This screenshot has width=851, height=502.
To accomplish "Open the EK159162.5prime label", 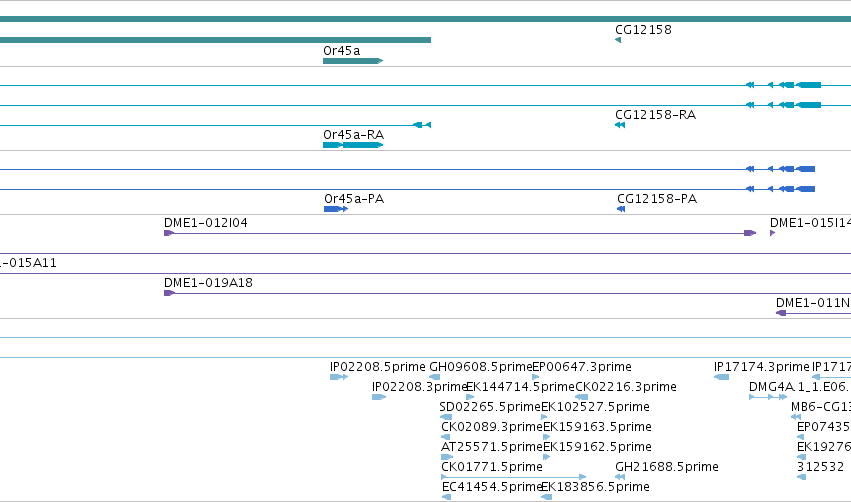I will coord(598,447).
